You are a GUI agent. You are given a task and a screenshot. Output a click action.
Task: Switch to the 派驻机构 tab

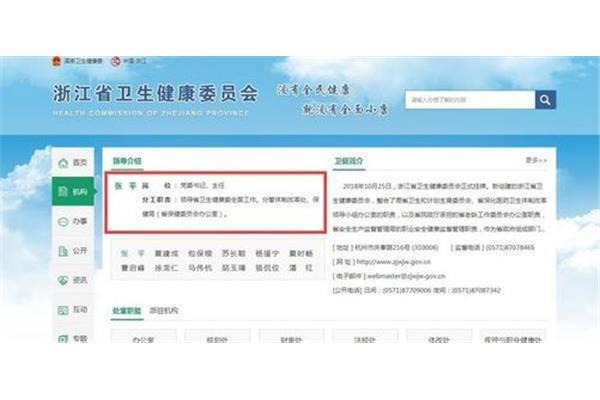click(x=164, y=310)
